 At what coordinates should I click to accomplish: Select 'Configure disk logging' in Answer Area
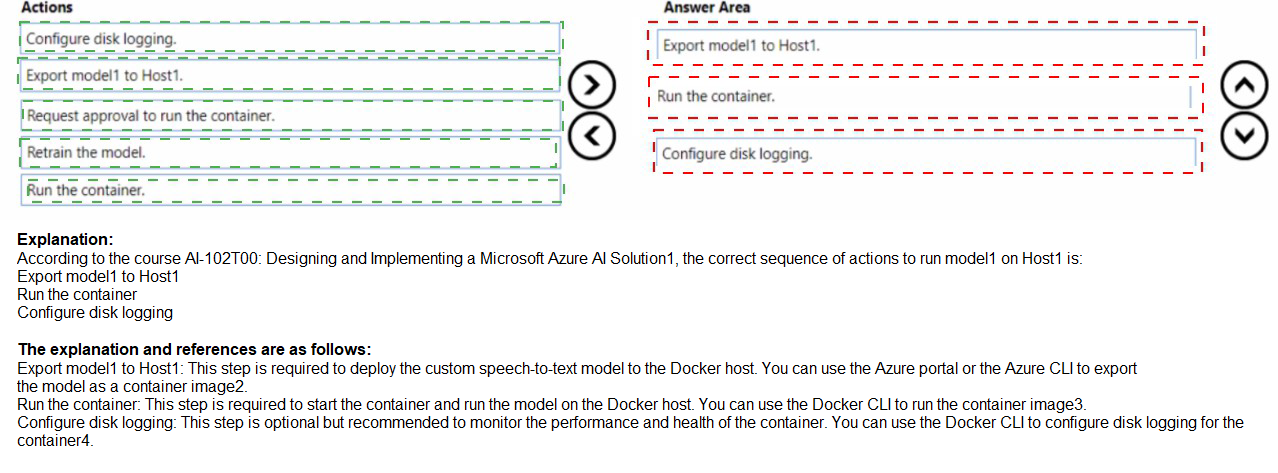click(x=926, y=153)
